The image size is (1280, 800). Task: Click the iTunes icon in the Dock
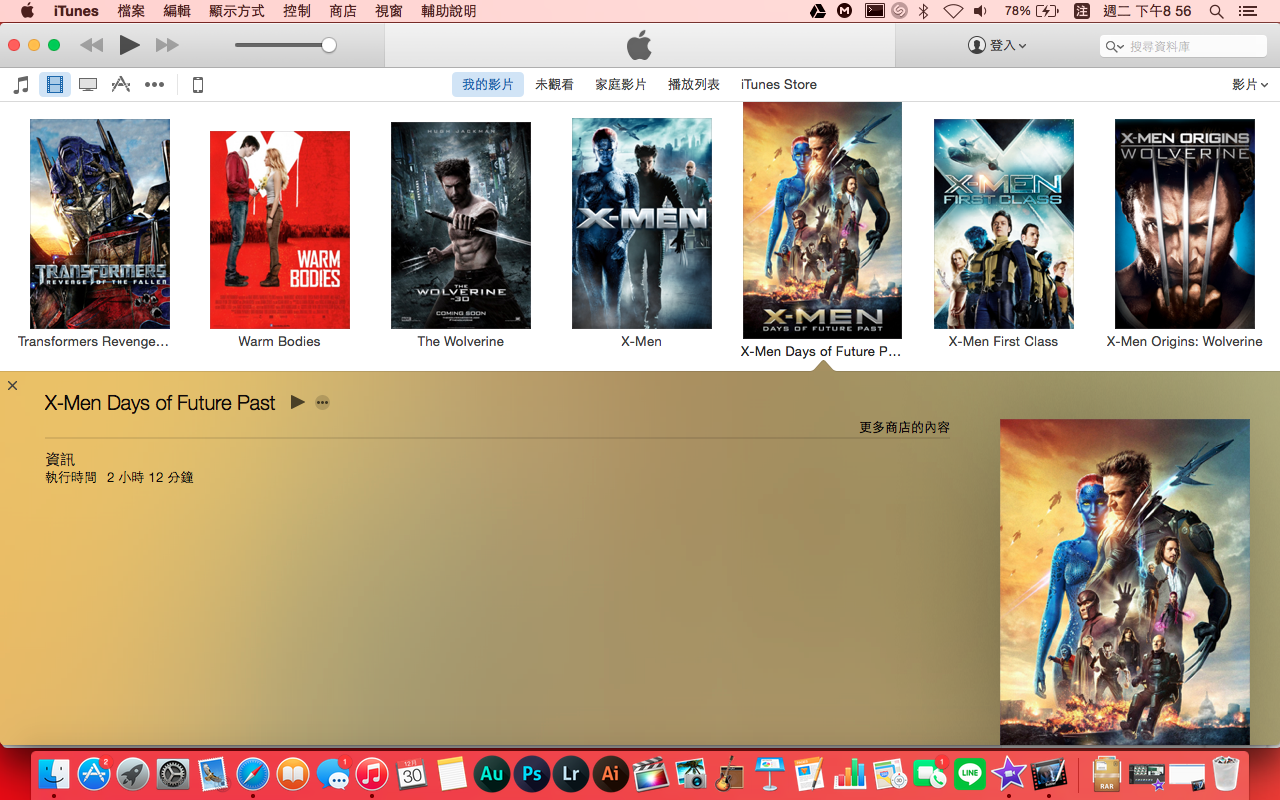(x=372, y=773)
